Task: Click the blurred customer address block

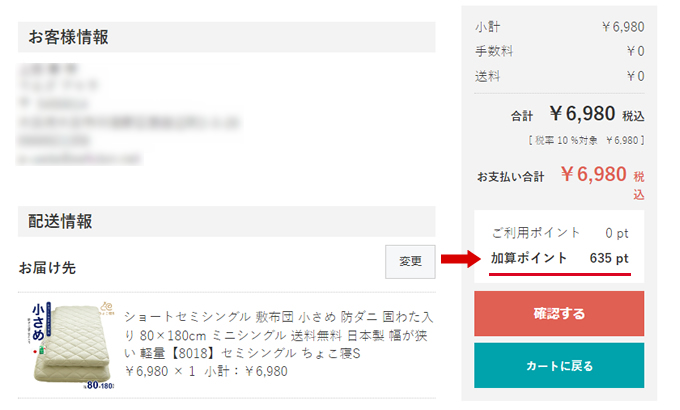Action: point(128,114)
